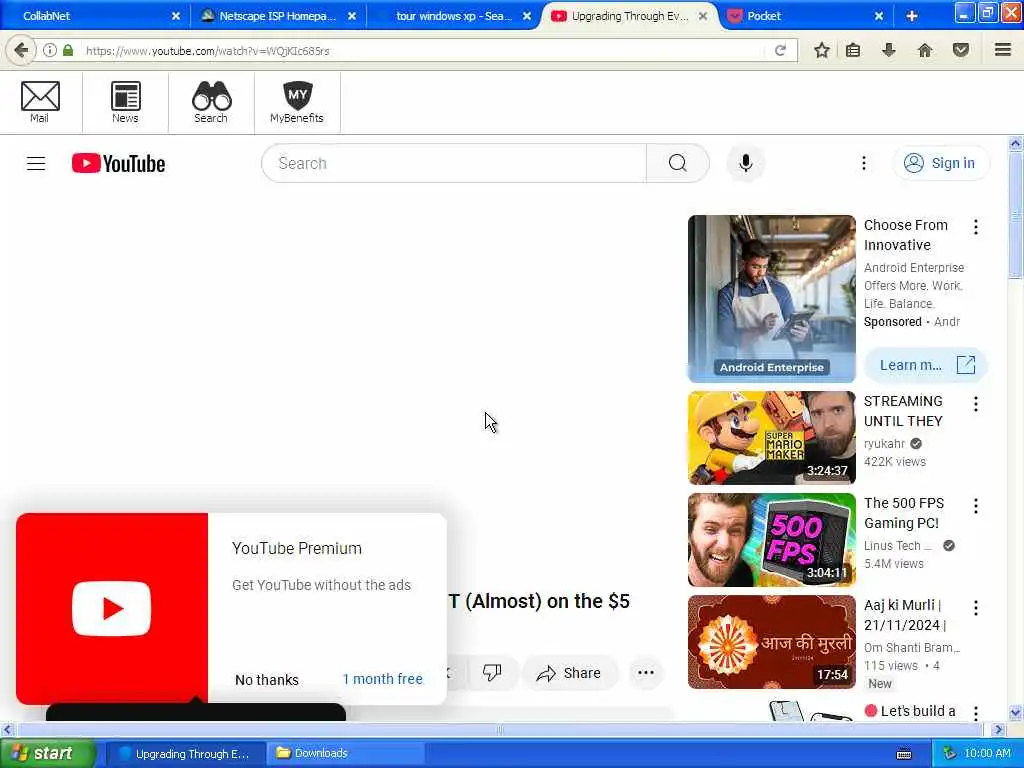Open the browser hamburger menu
The image size is (1024, 768).
point(1003,50)
